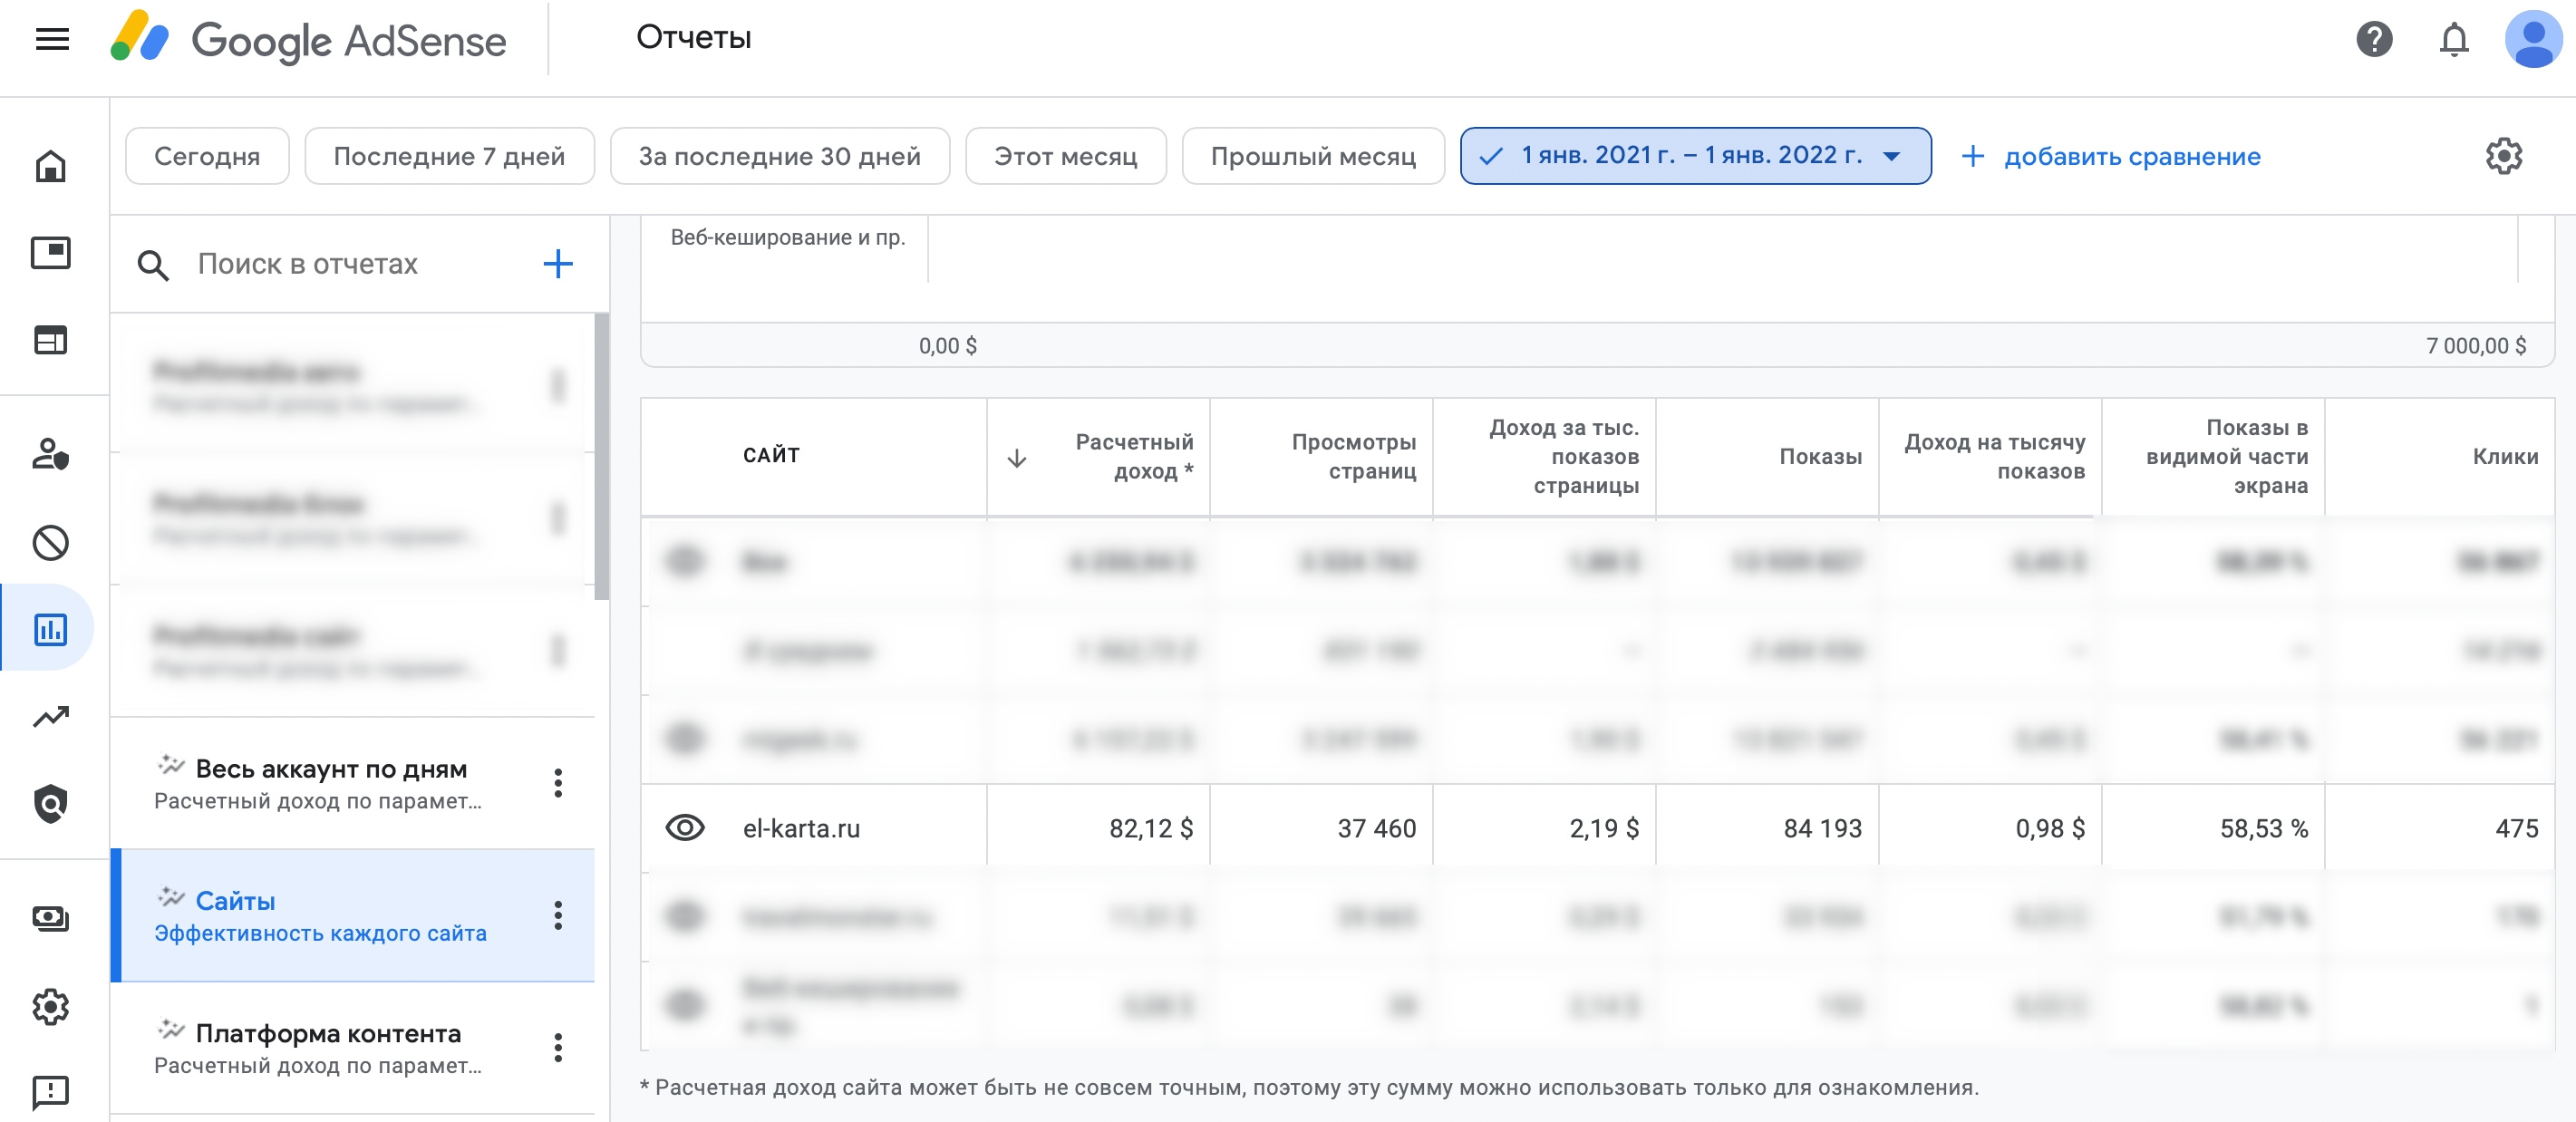The width and height of the screenshot is (2576, 1122).
Task: Open the Ads section icon
Action: [51, 253]
